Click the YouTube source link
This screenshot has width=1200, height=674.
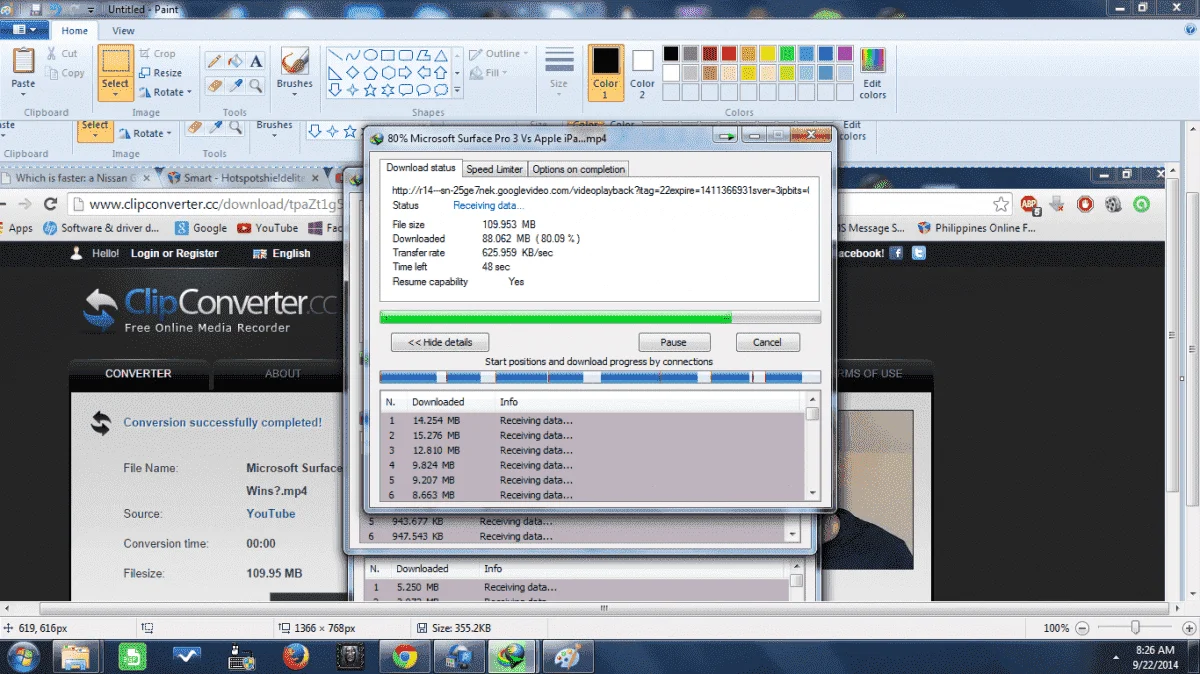click(271, 514)
